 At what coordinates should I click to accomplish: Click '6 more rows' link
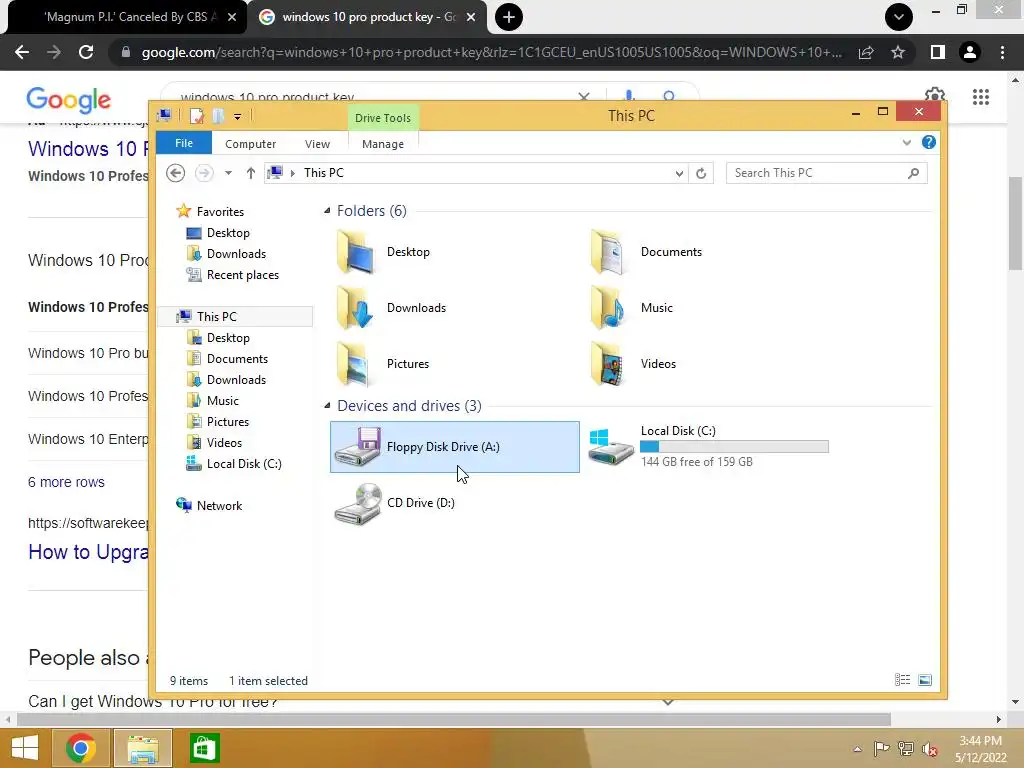coord(66,482)
